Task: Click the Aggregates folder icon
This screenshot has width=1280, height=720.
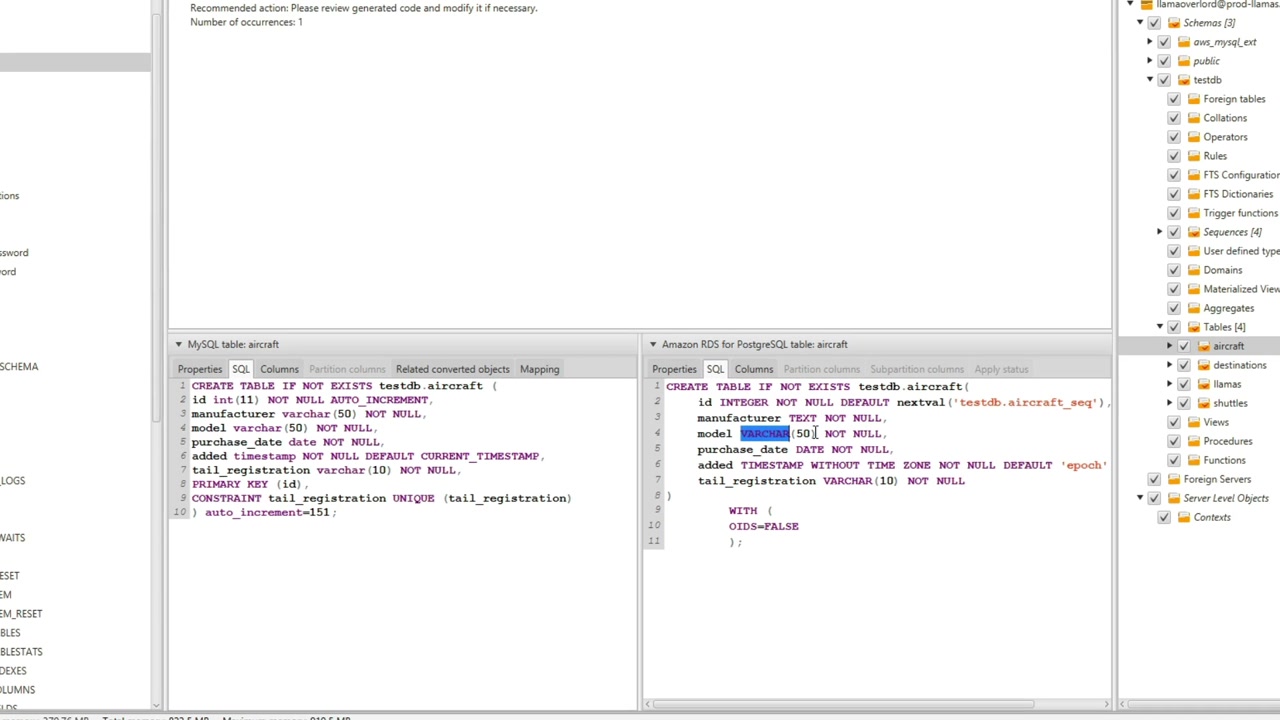Action: tap(1194, 308)
